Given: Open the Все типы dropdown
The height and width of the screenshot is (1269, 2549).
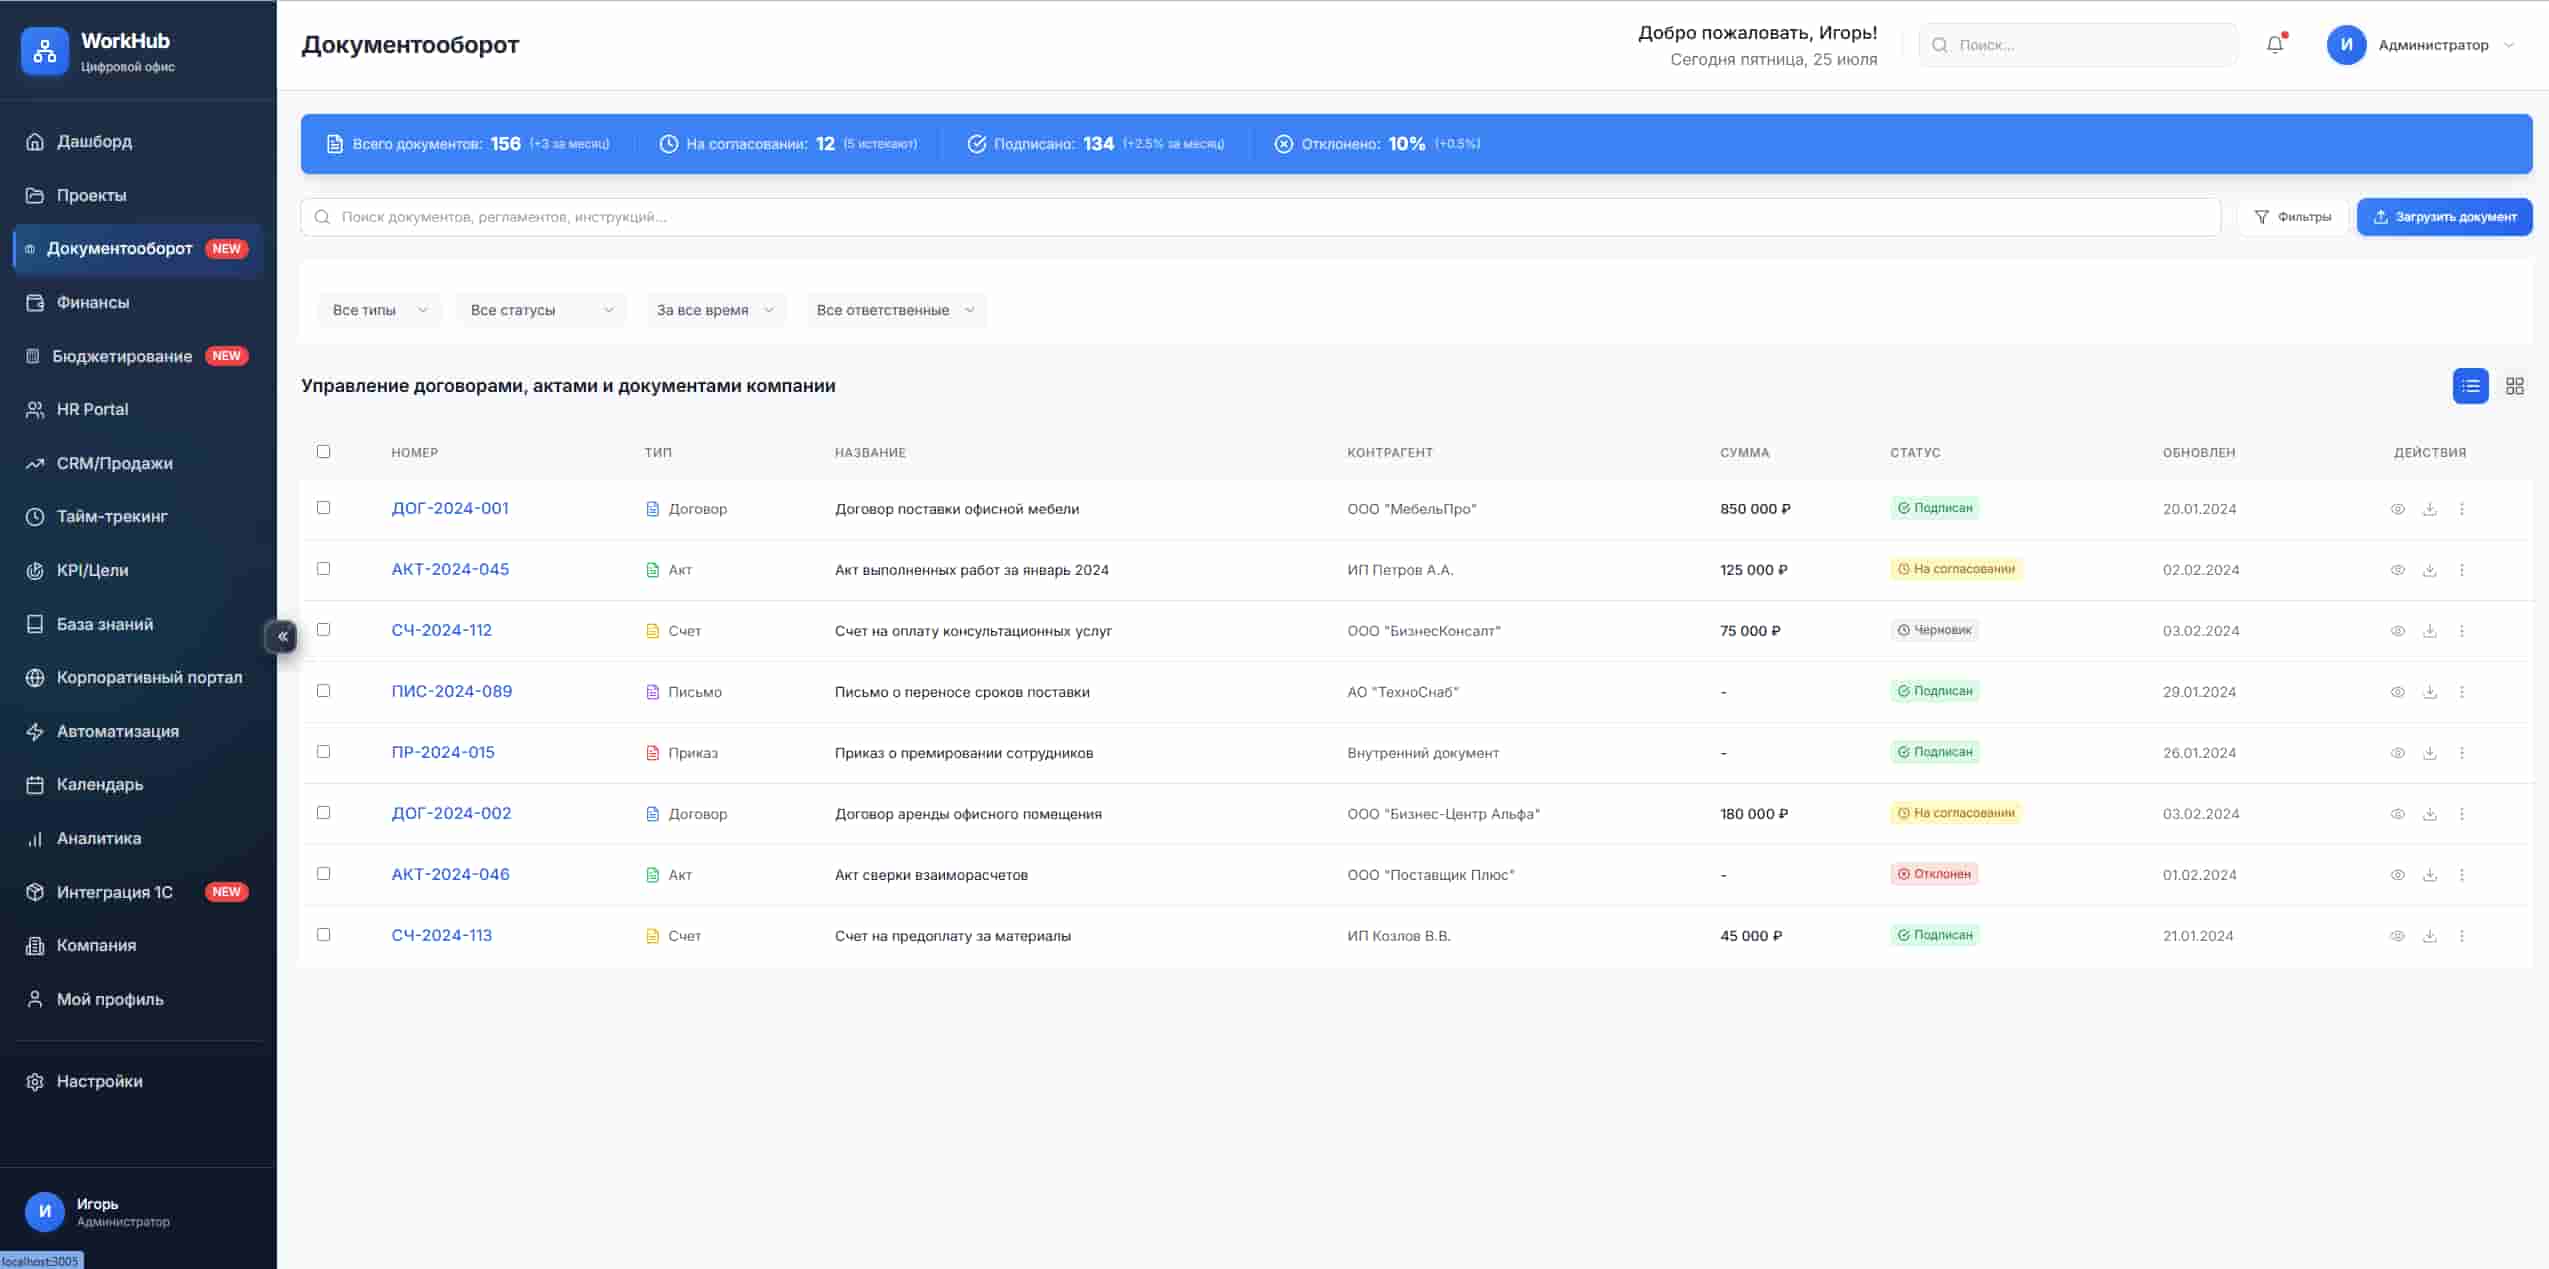Looking at the screenshot, I should tap(378, 310).
